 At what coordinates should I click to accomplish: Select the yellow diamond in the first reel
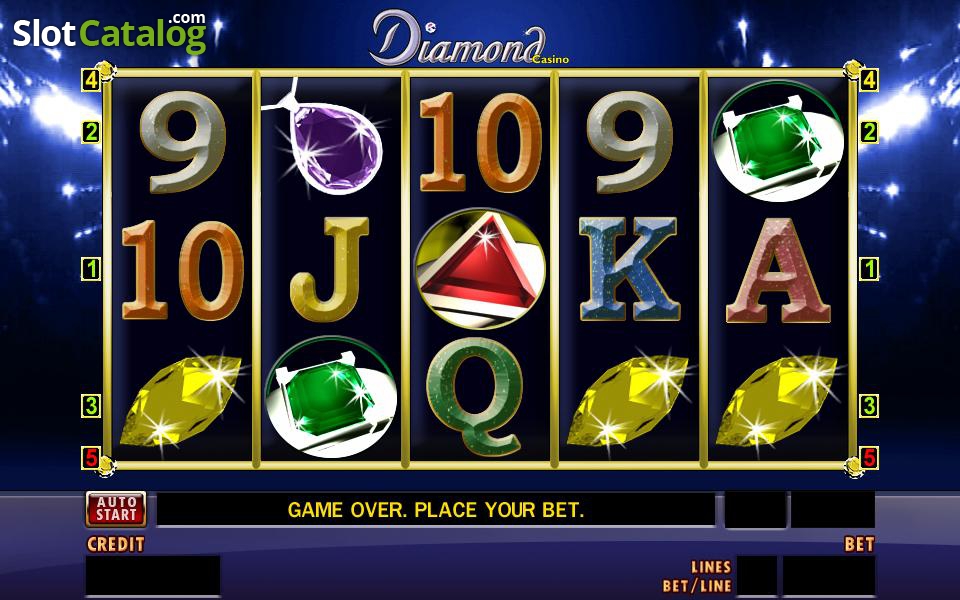182,399
